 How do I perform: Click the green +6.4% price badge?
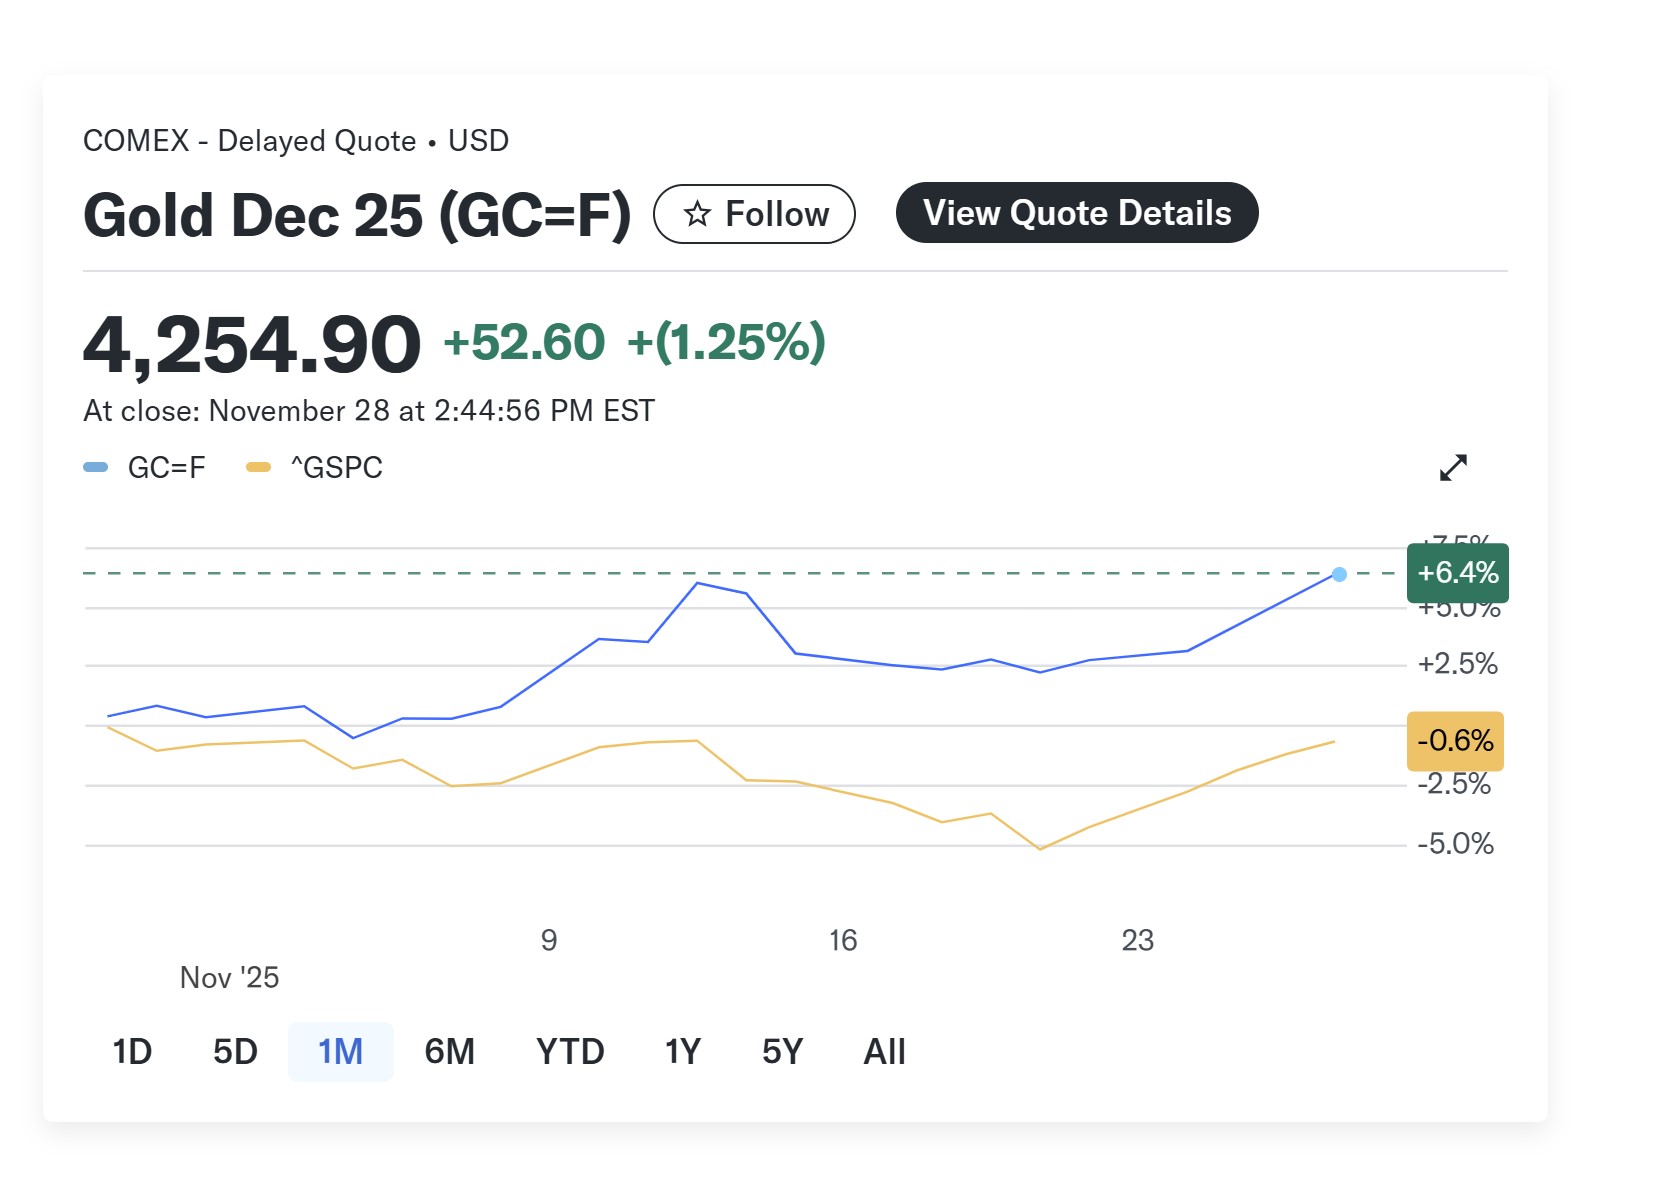[1457, 573]
